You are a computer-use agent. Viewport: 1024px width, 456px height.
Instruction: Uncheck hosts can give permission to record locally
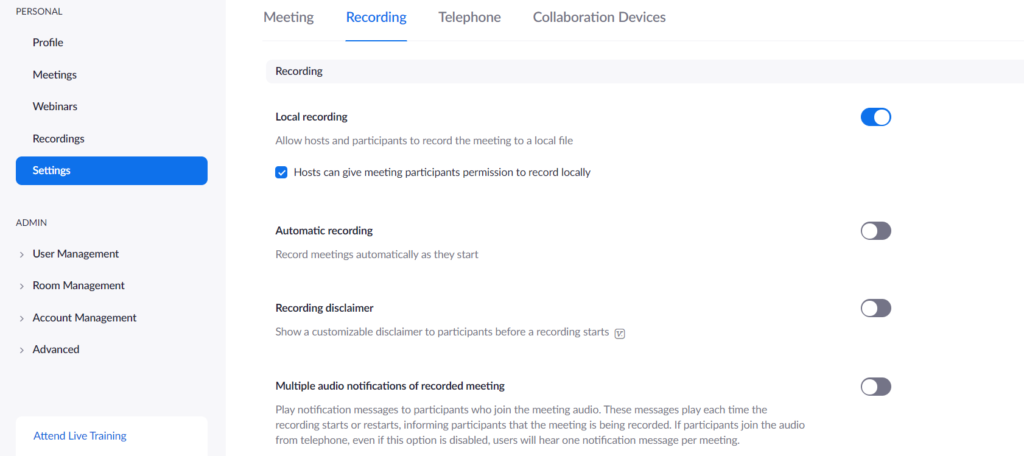(281, 173)
